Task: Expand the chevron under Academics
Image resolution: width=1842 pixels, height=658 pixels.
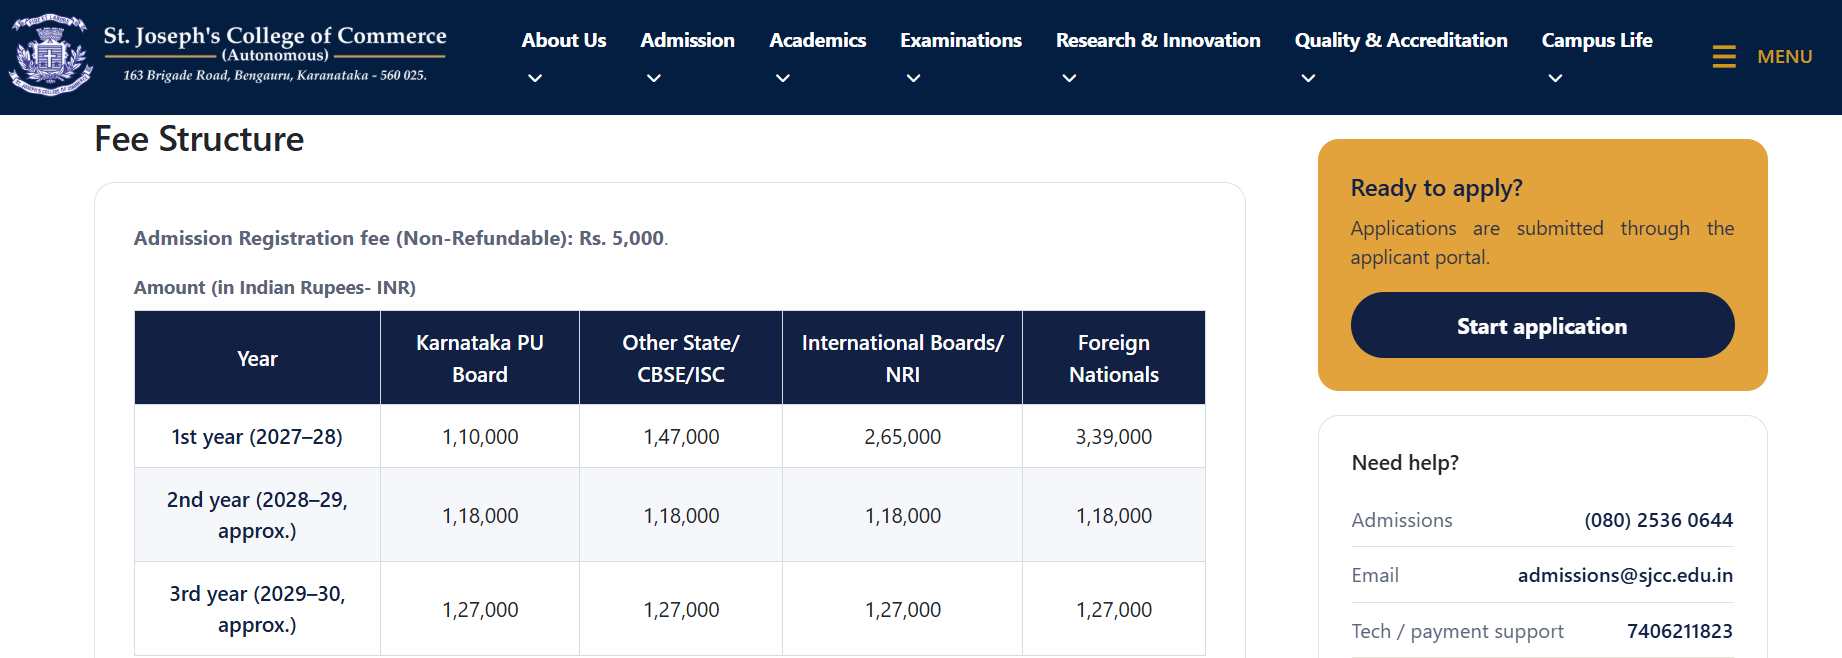Action: 783,78
